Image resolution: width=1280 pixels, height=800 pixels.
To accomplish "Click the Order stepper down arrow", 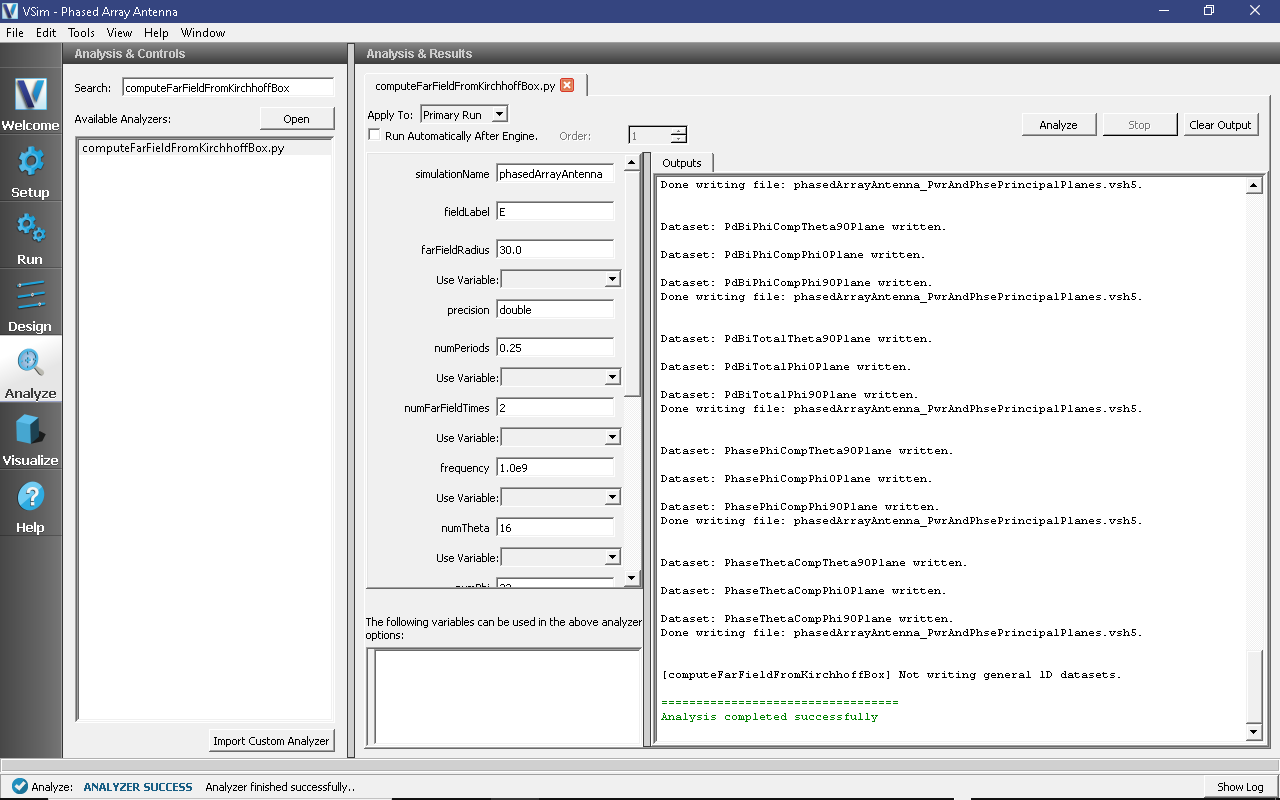I will (x=679, y=139).
